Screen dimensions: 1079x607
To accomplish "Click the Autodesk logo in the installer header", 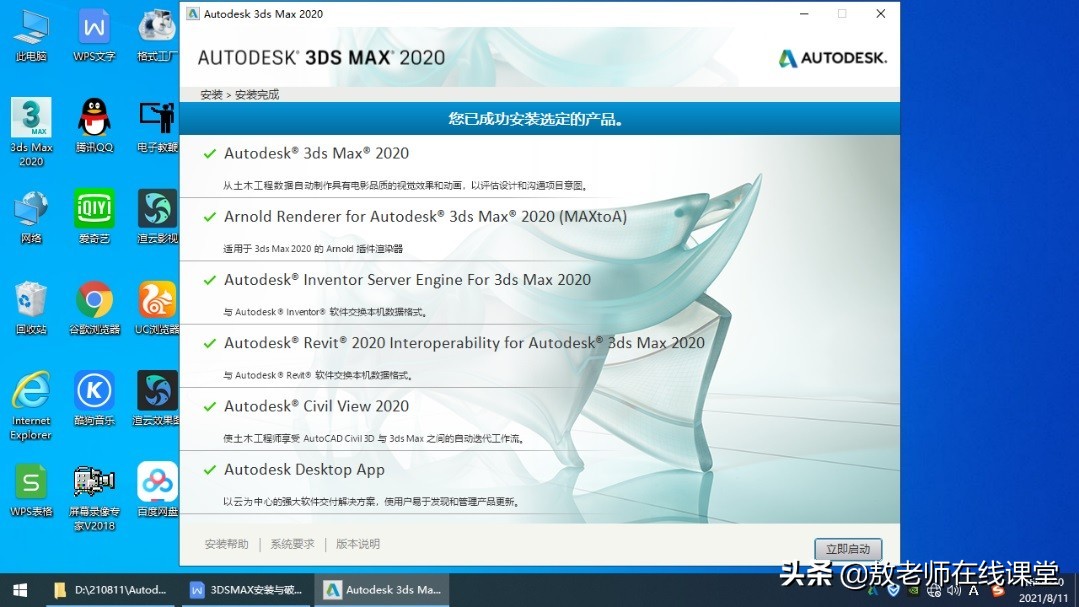I will [832, 58].
